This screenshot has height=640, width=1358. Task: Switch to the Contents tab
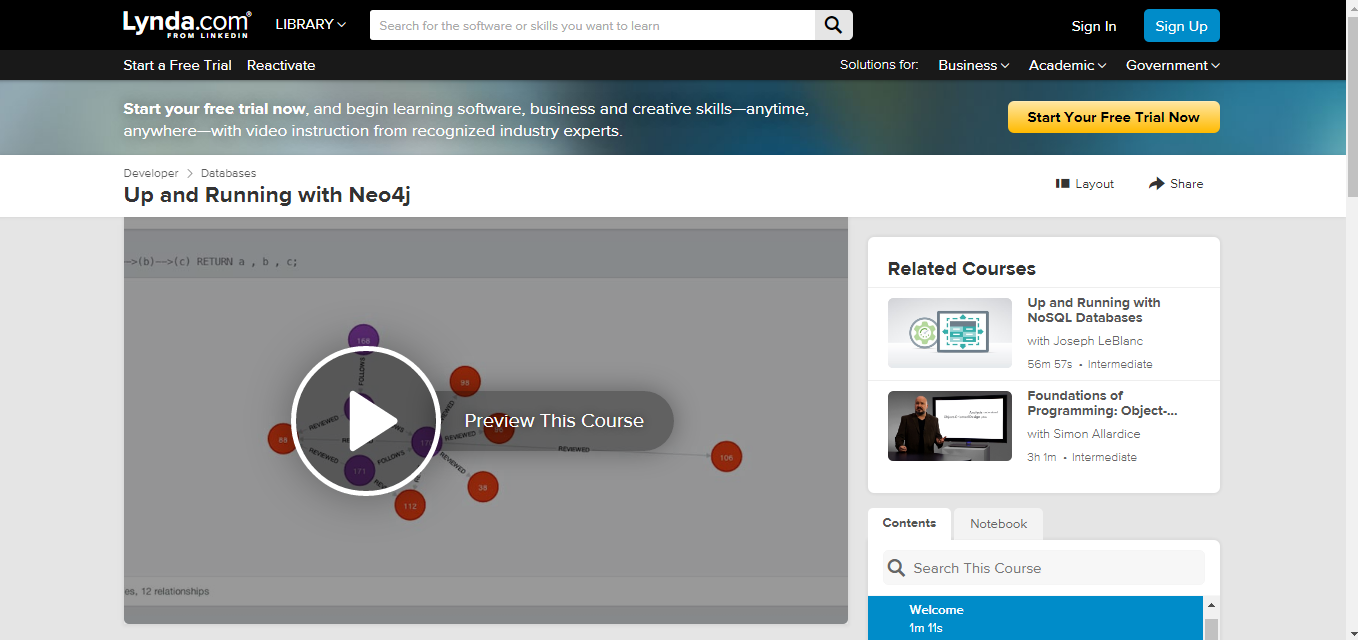[x=909, y=523]
